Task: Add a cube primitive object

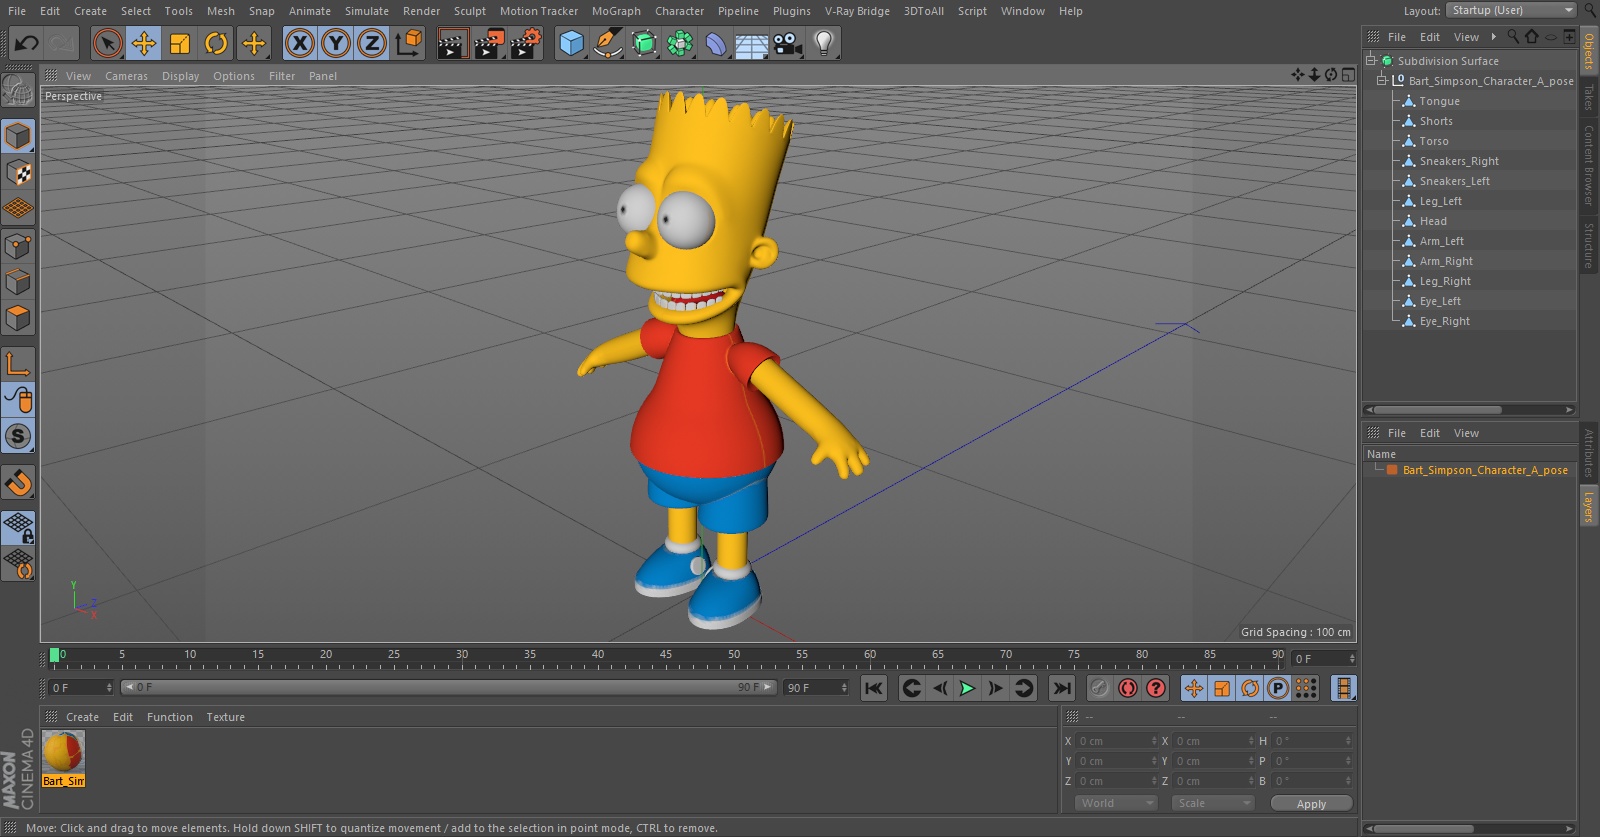Action: coord(571,43)
